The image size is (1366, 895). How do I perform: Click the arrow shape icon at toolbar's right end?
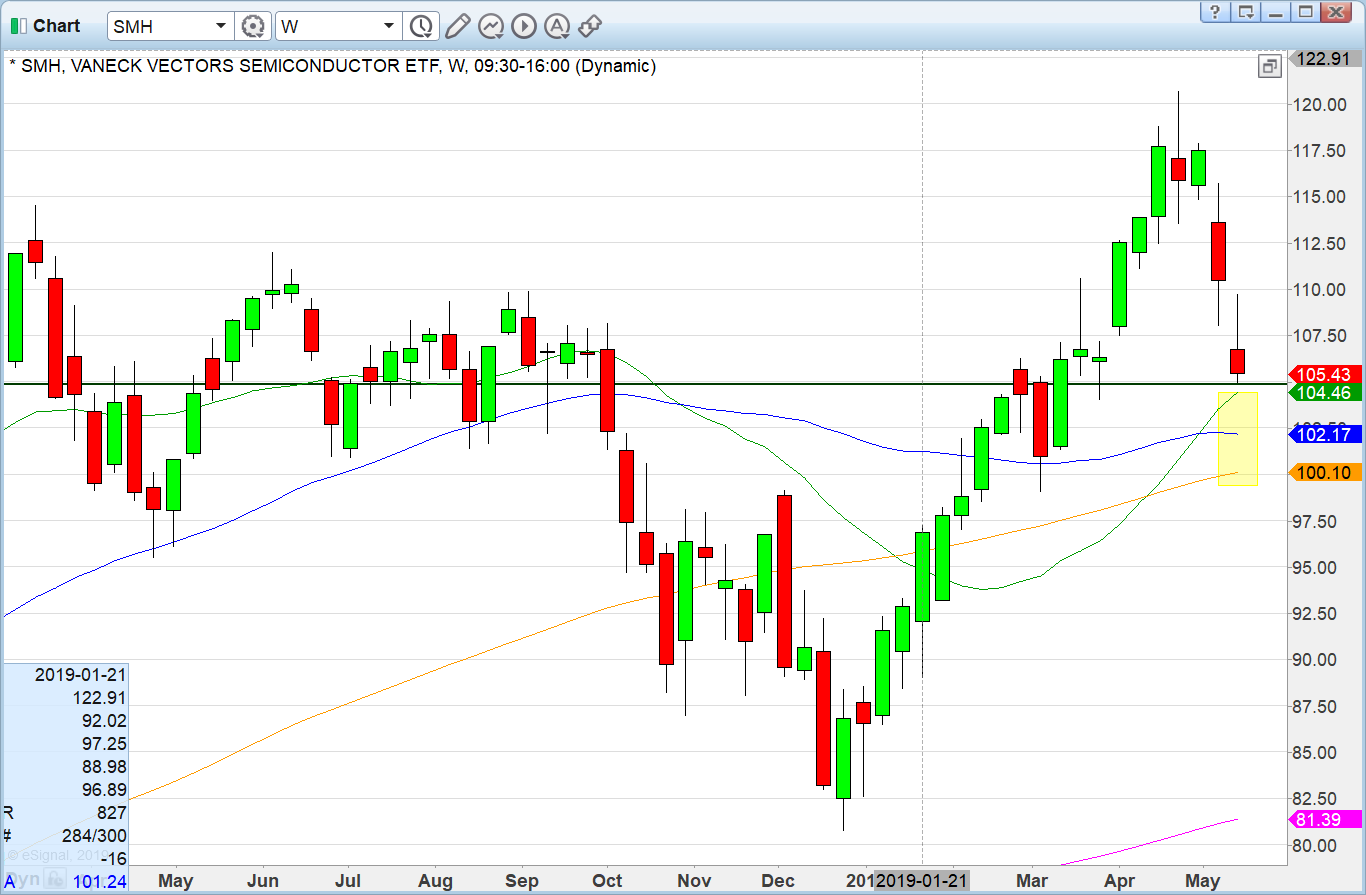590,26
